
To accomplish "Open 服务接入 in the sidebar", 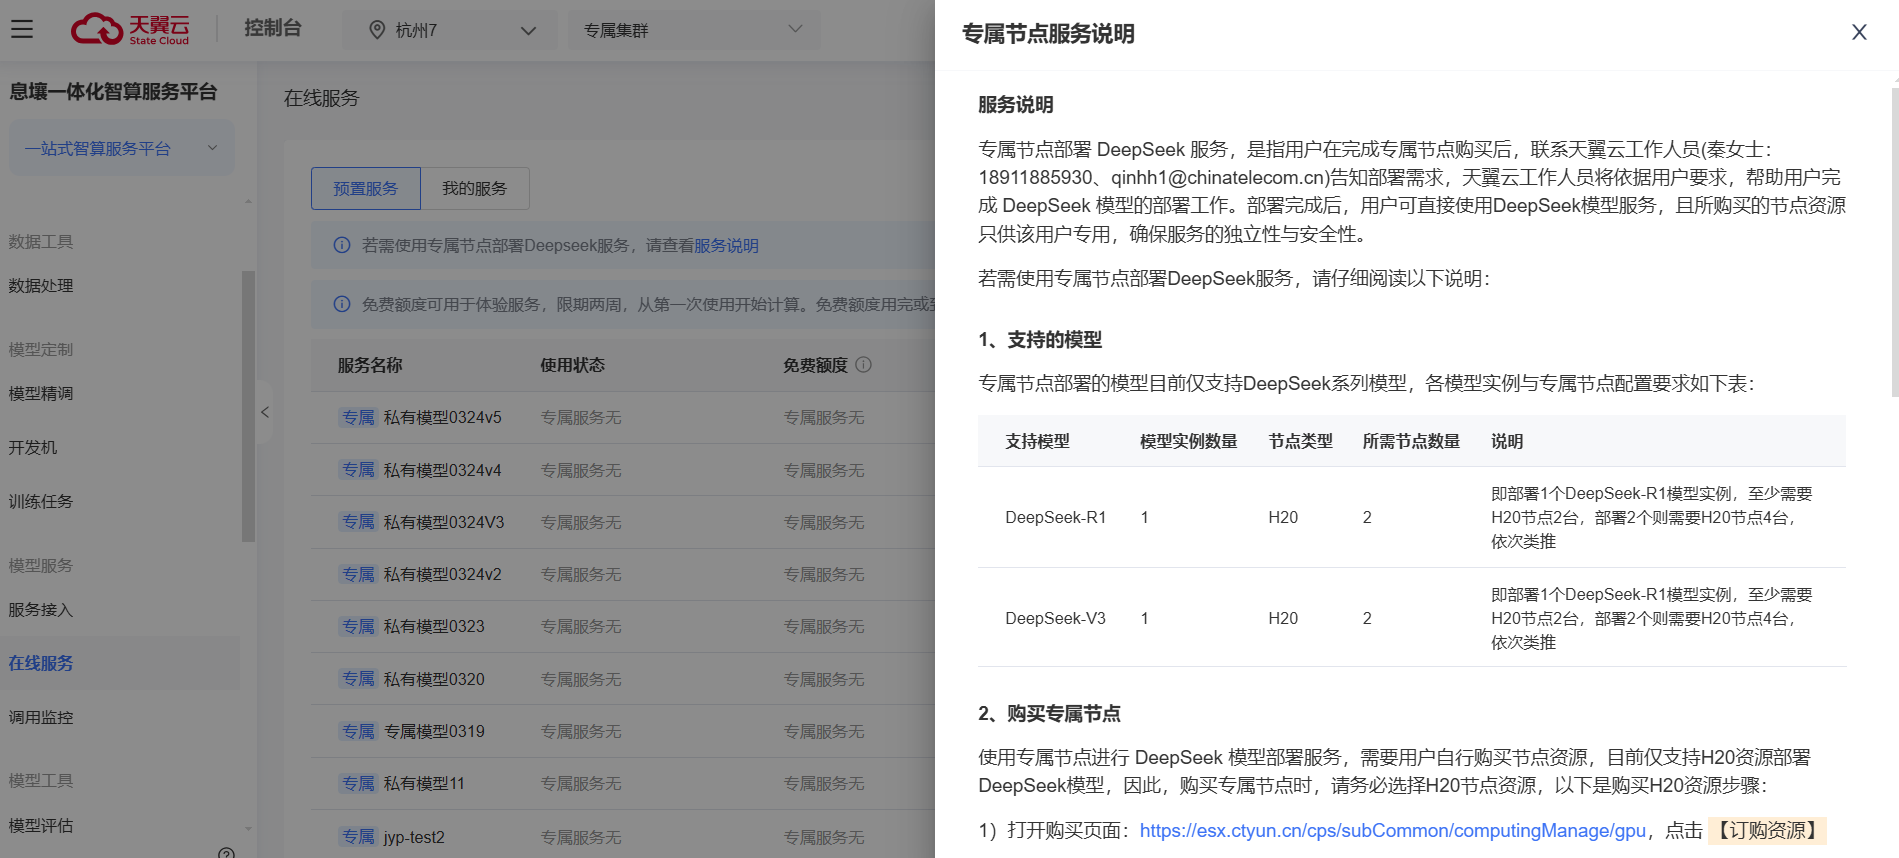I will 41,610.
